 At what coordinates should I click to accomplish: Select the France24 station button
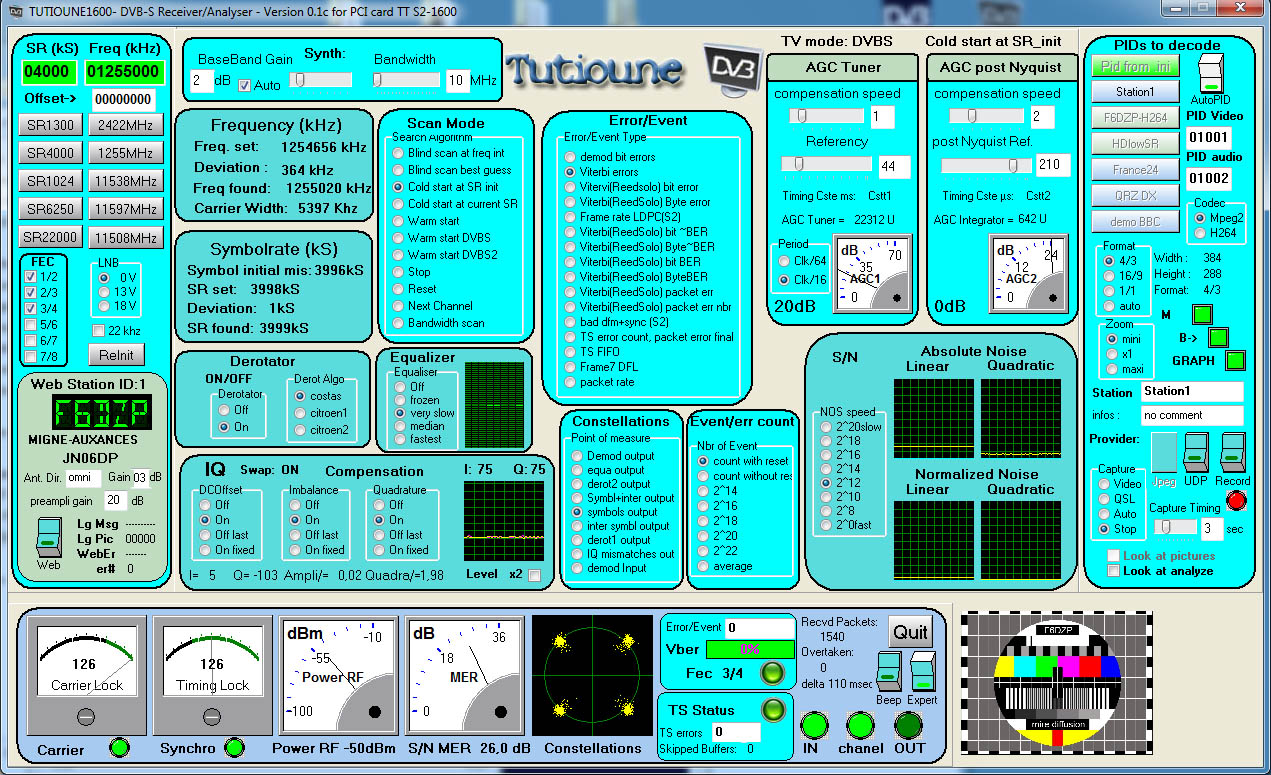[1134, 169]
